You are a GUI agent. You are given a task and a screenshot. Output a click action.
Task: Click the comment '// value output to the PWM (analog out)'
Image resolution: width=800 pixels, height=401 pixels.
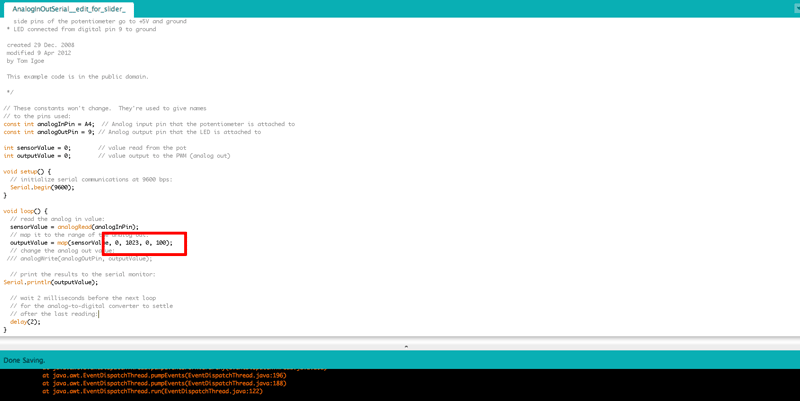tap(164, 156)
